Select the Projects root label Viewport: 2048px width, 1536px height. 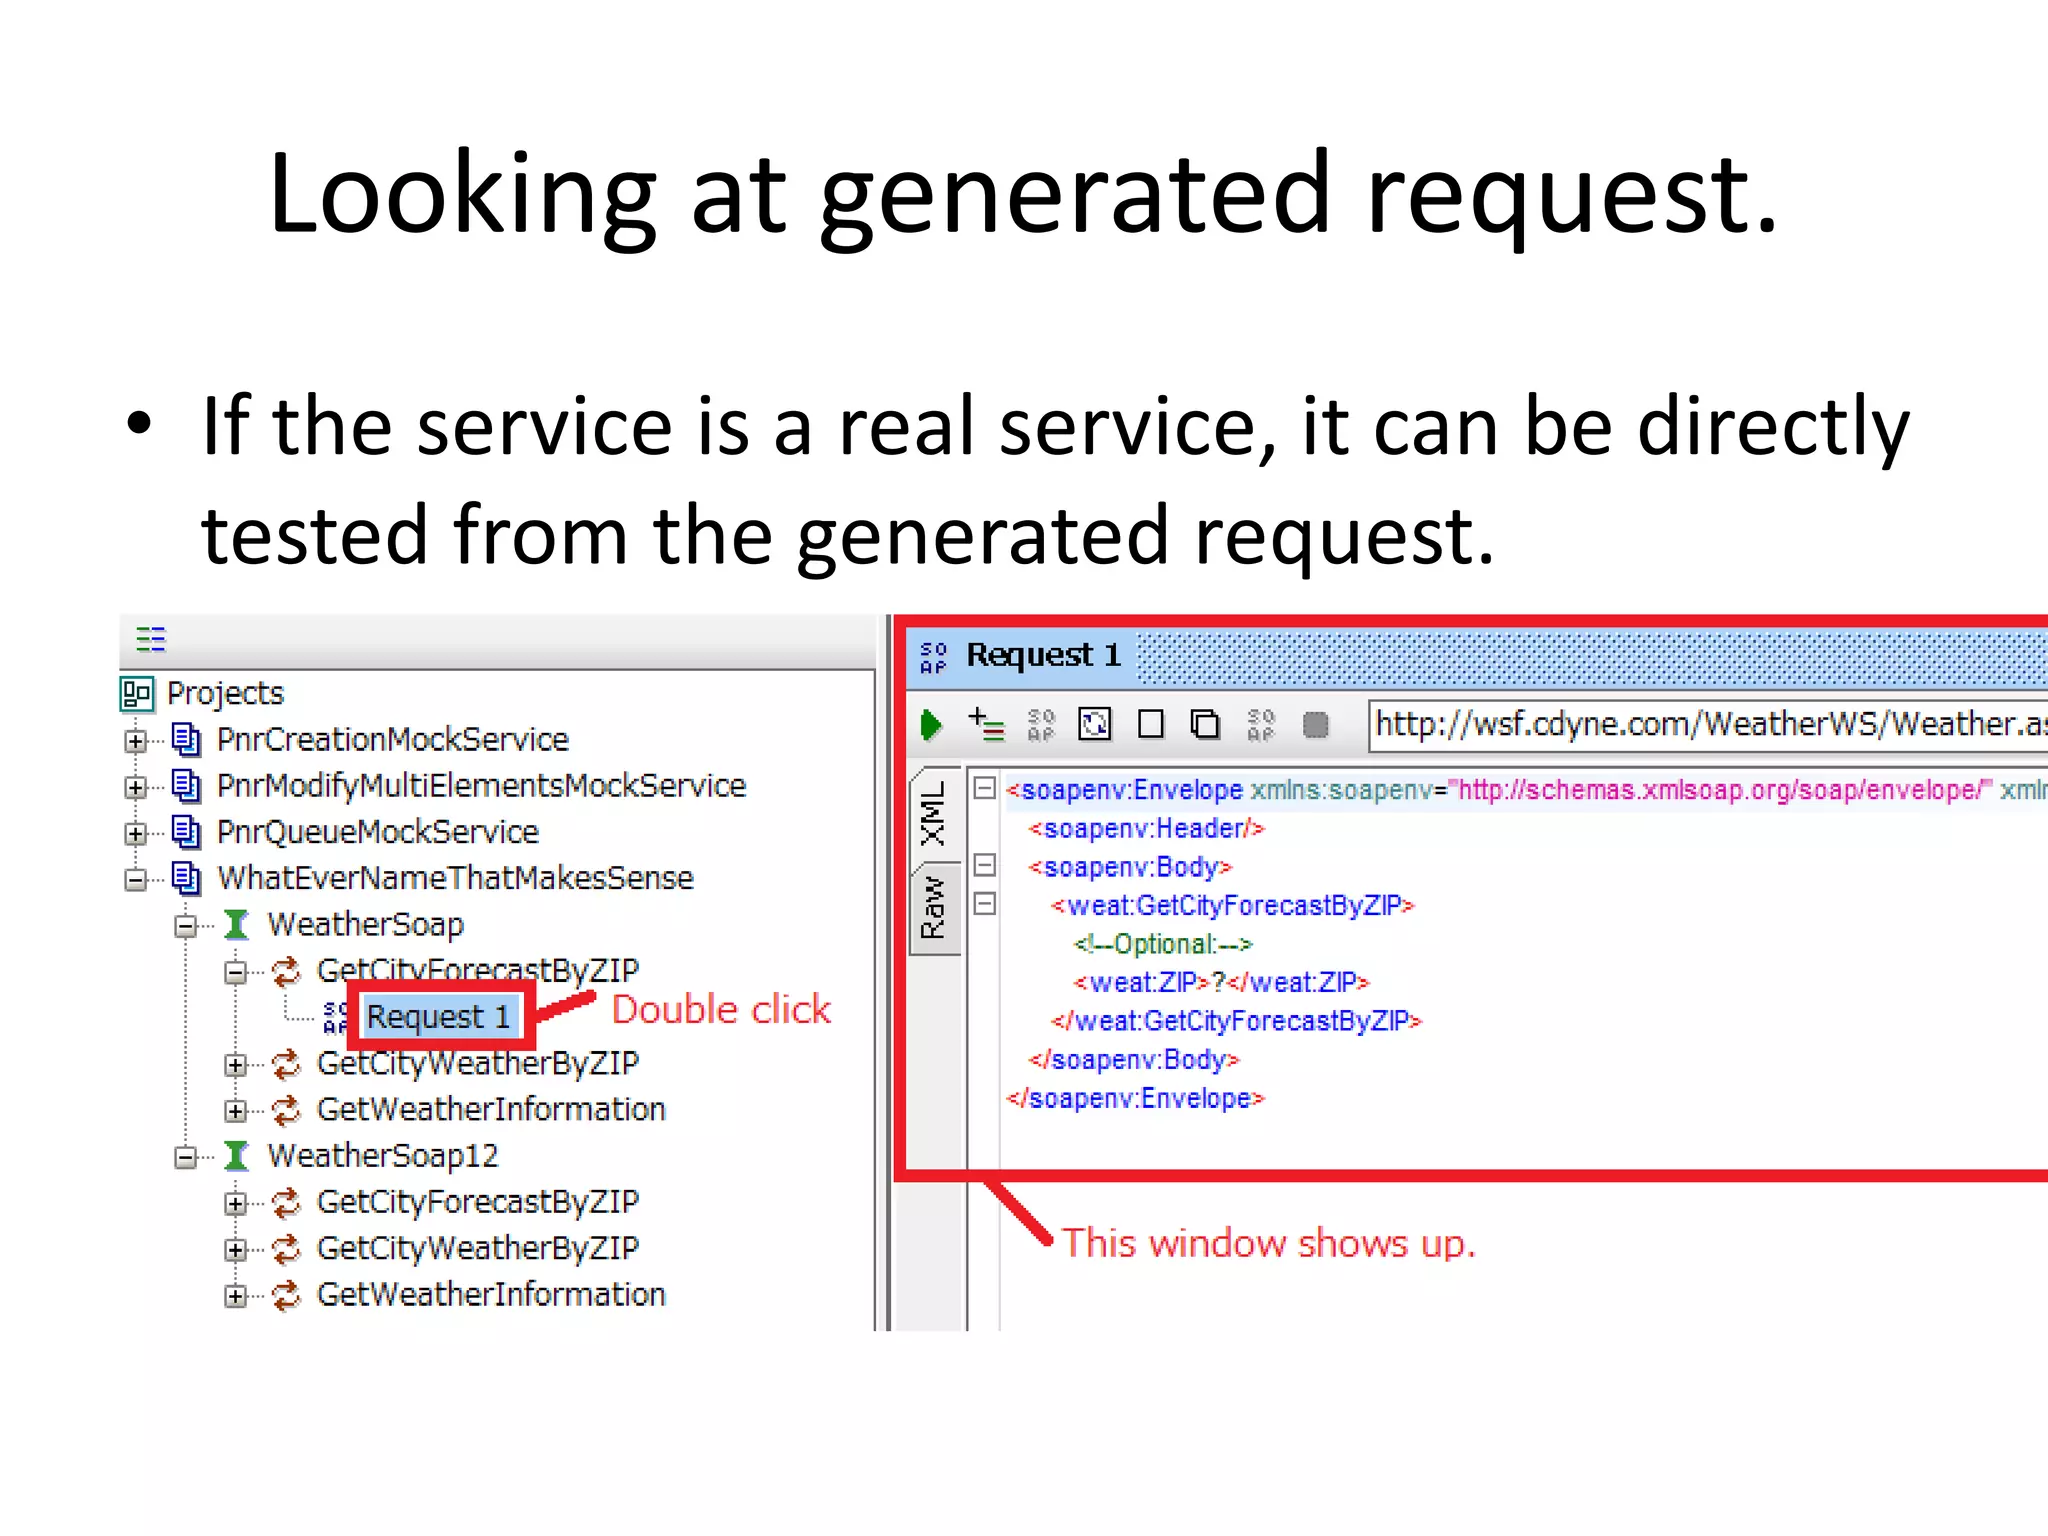click(x=225, y=693)
